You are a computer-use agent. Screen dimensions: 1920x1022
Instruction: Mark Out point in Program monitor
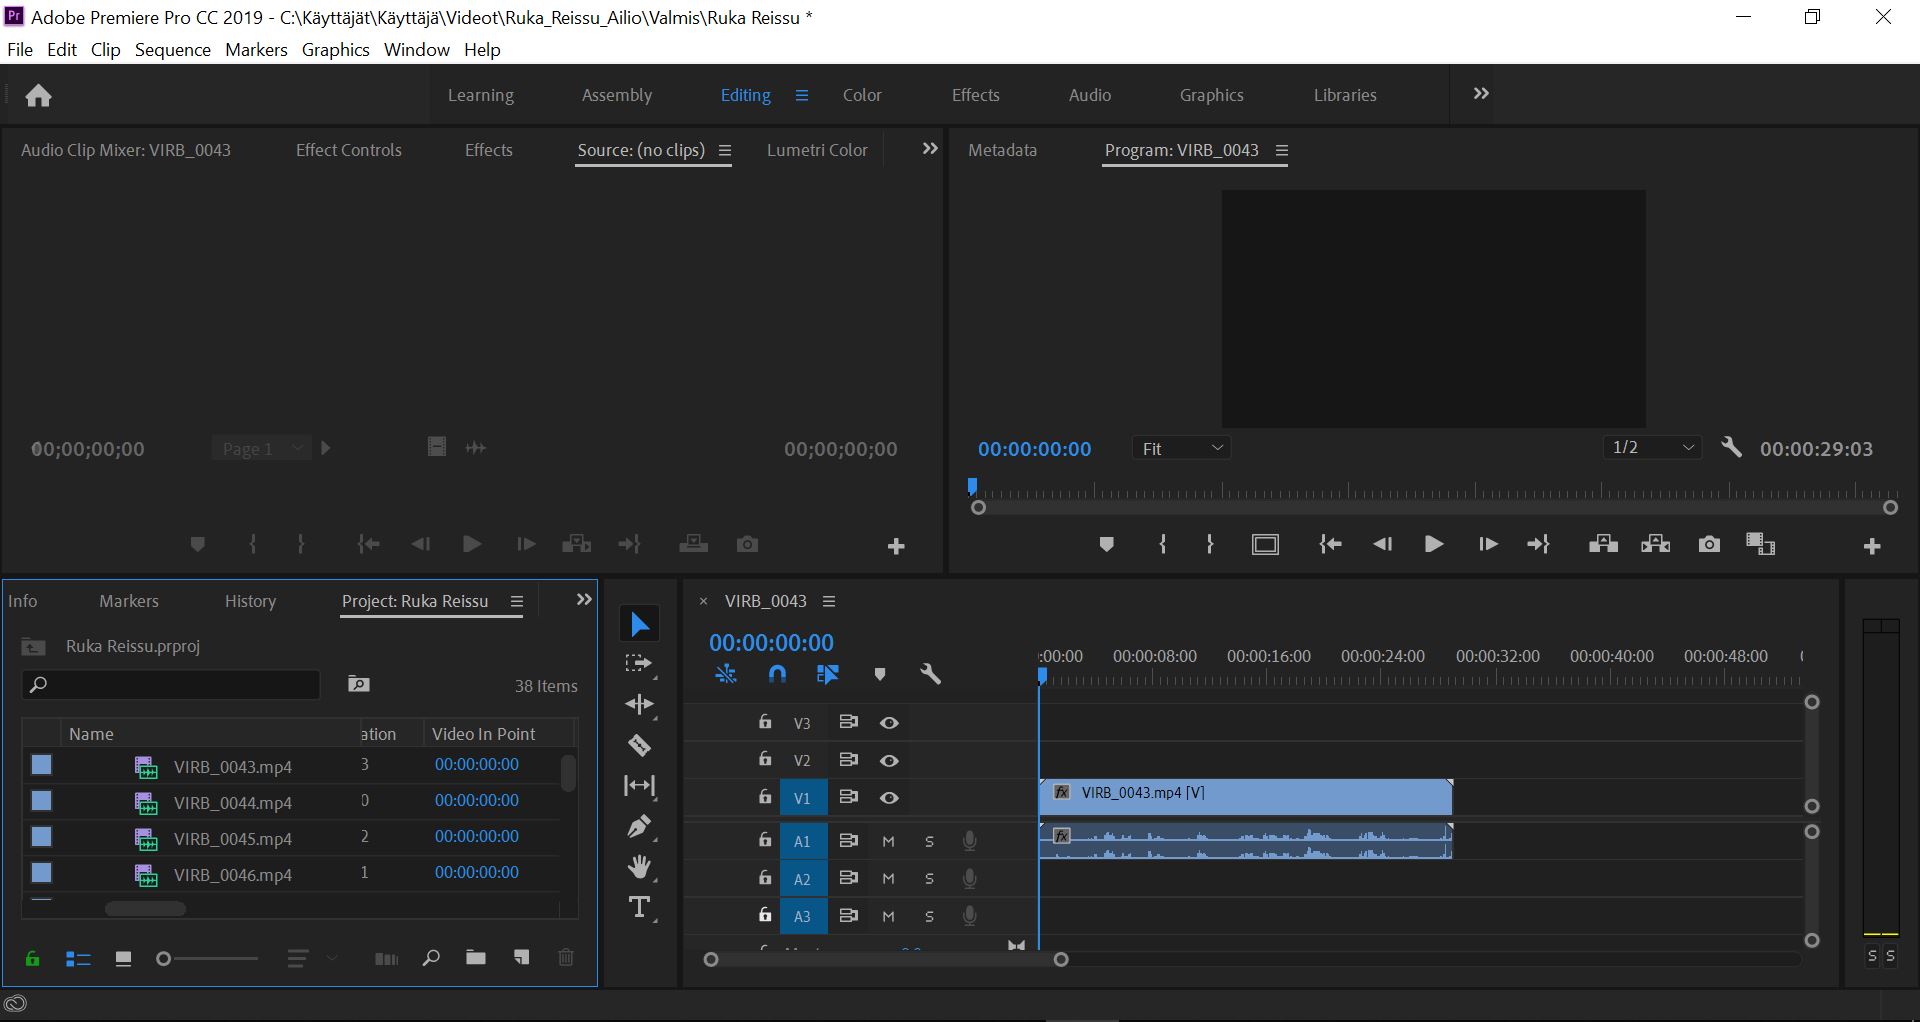tap(1210, 544)
